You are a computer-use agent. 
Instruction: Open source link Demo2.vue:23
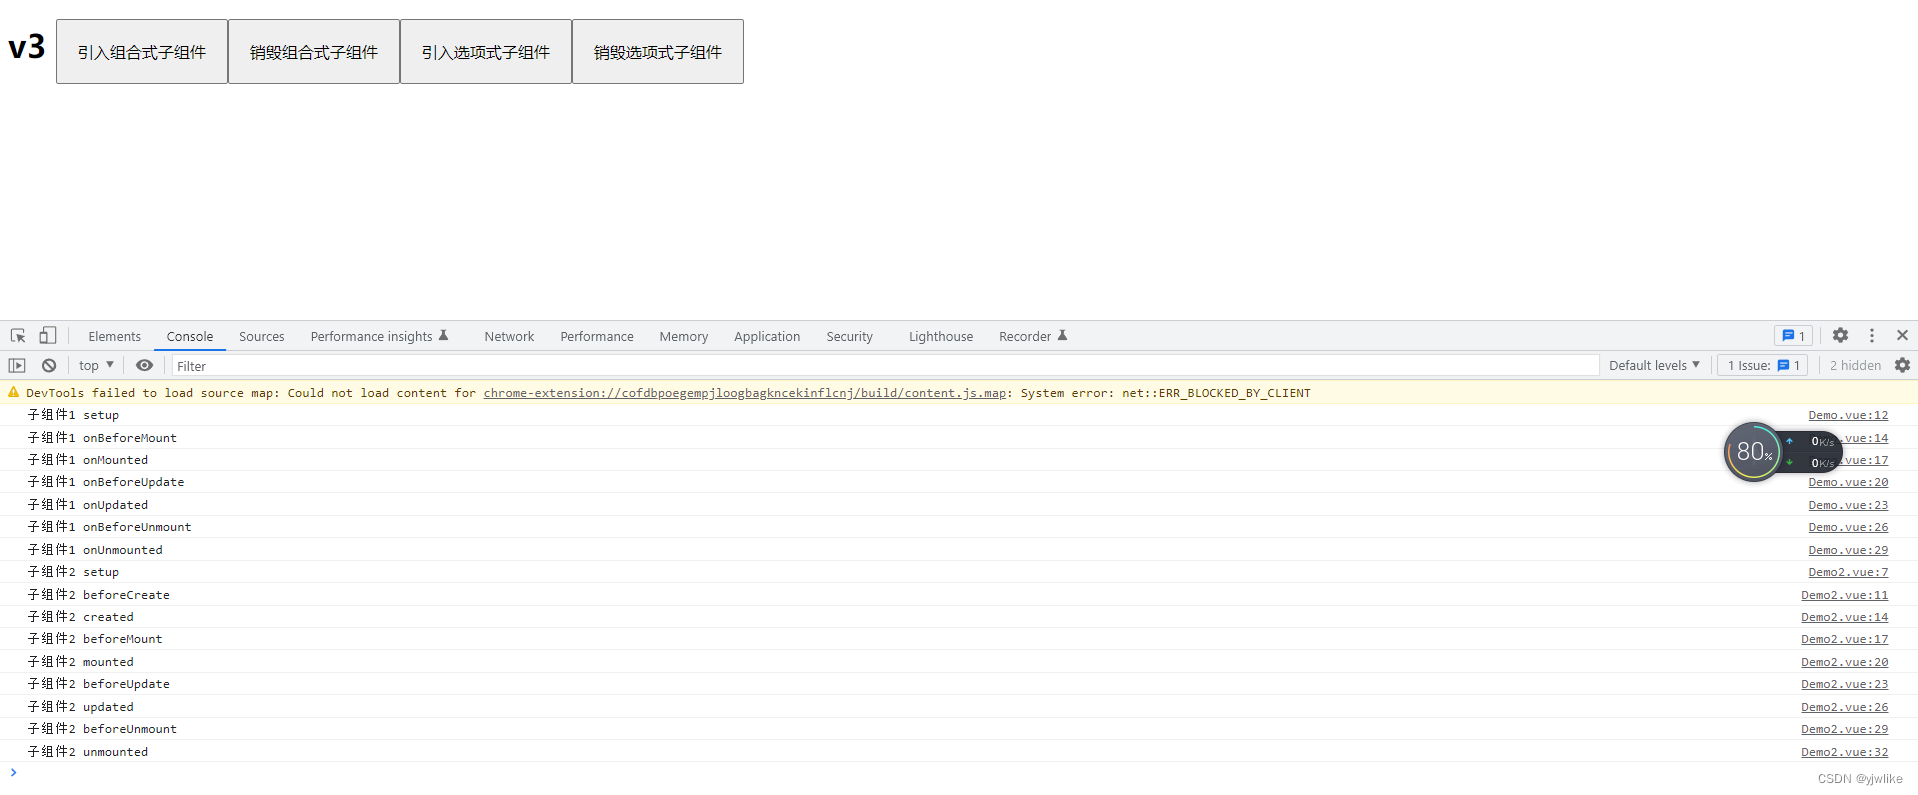tap(1844, 684)
